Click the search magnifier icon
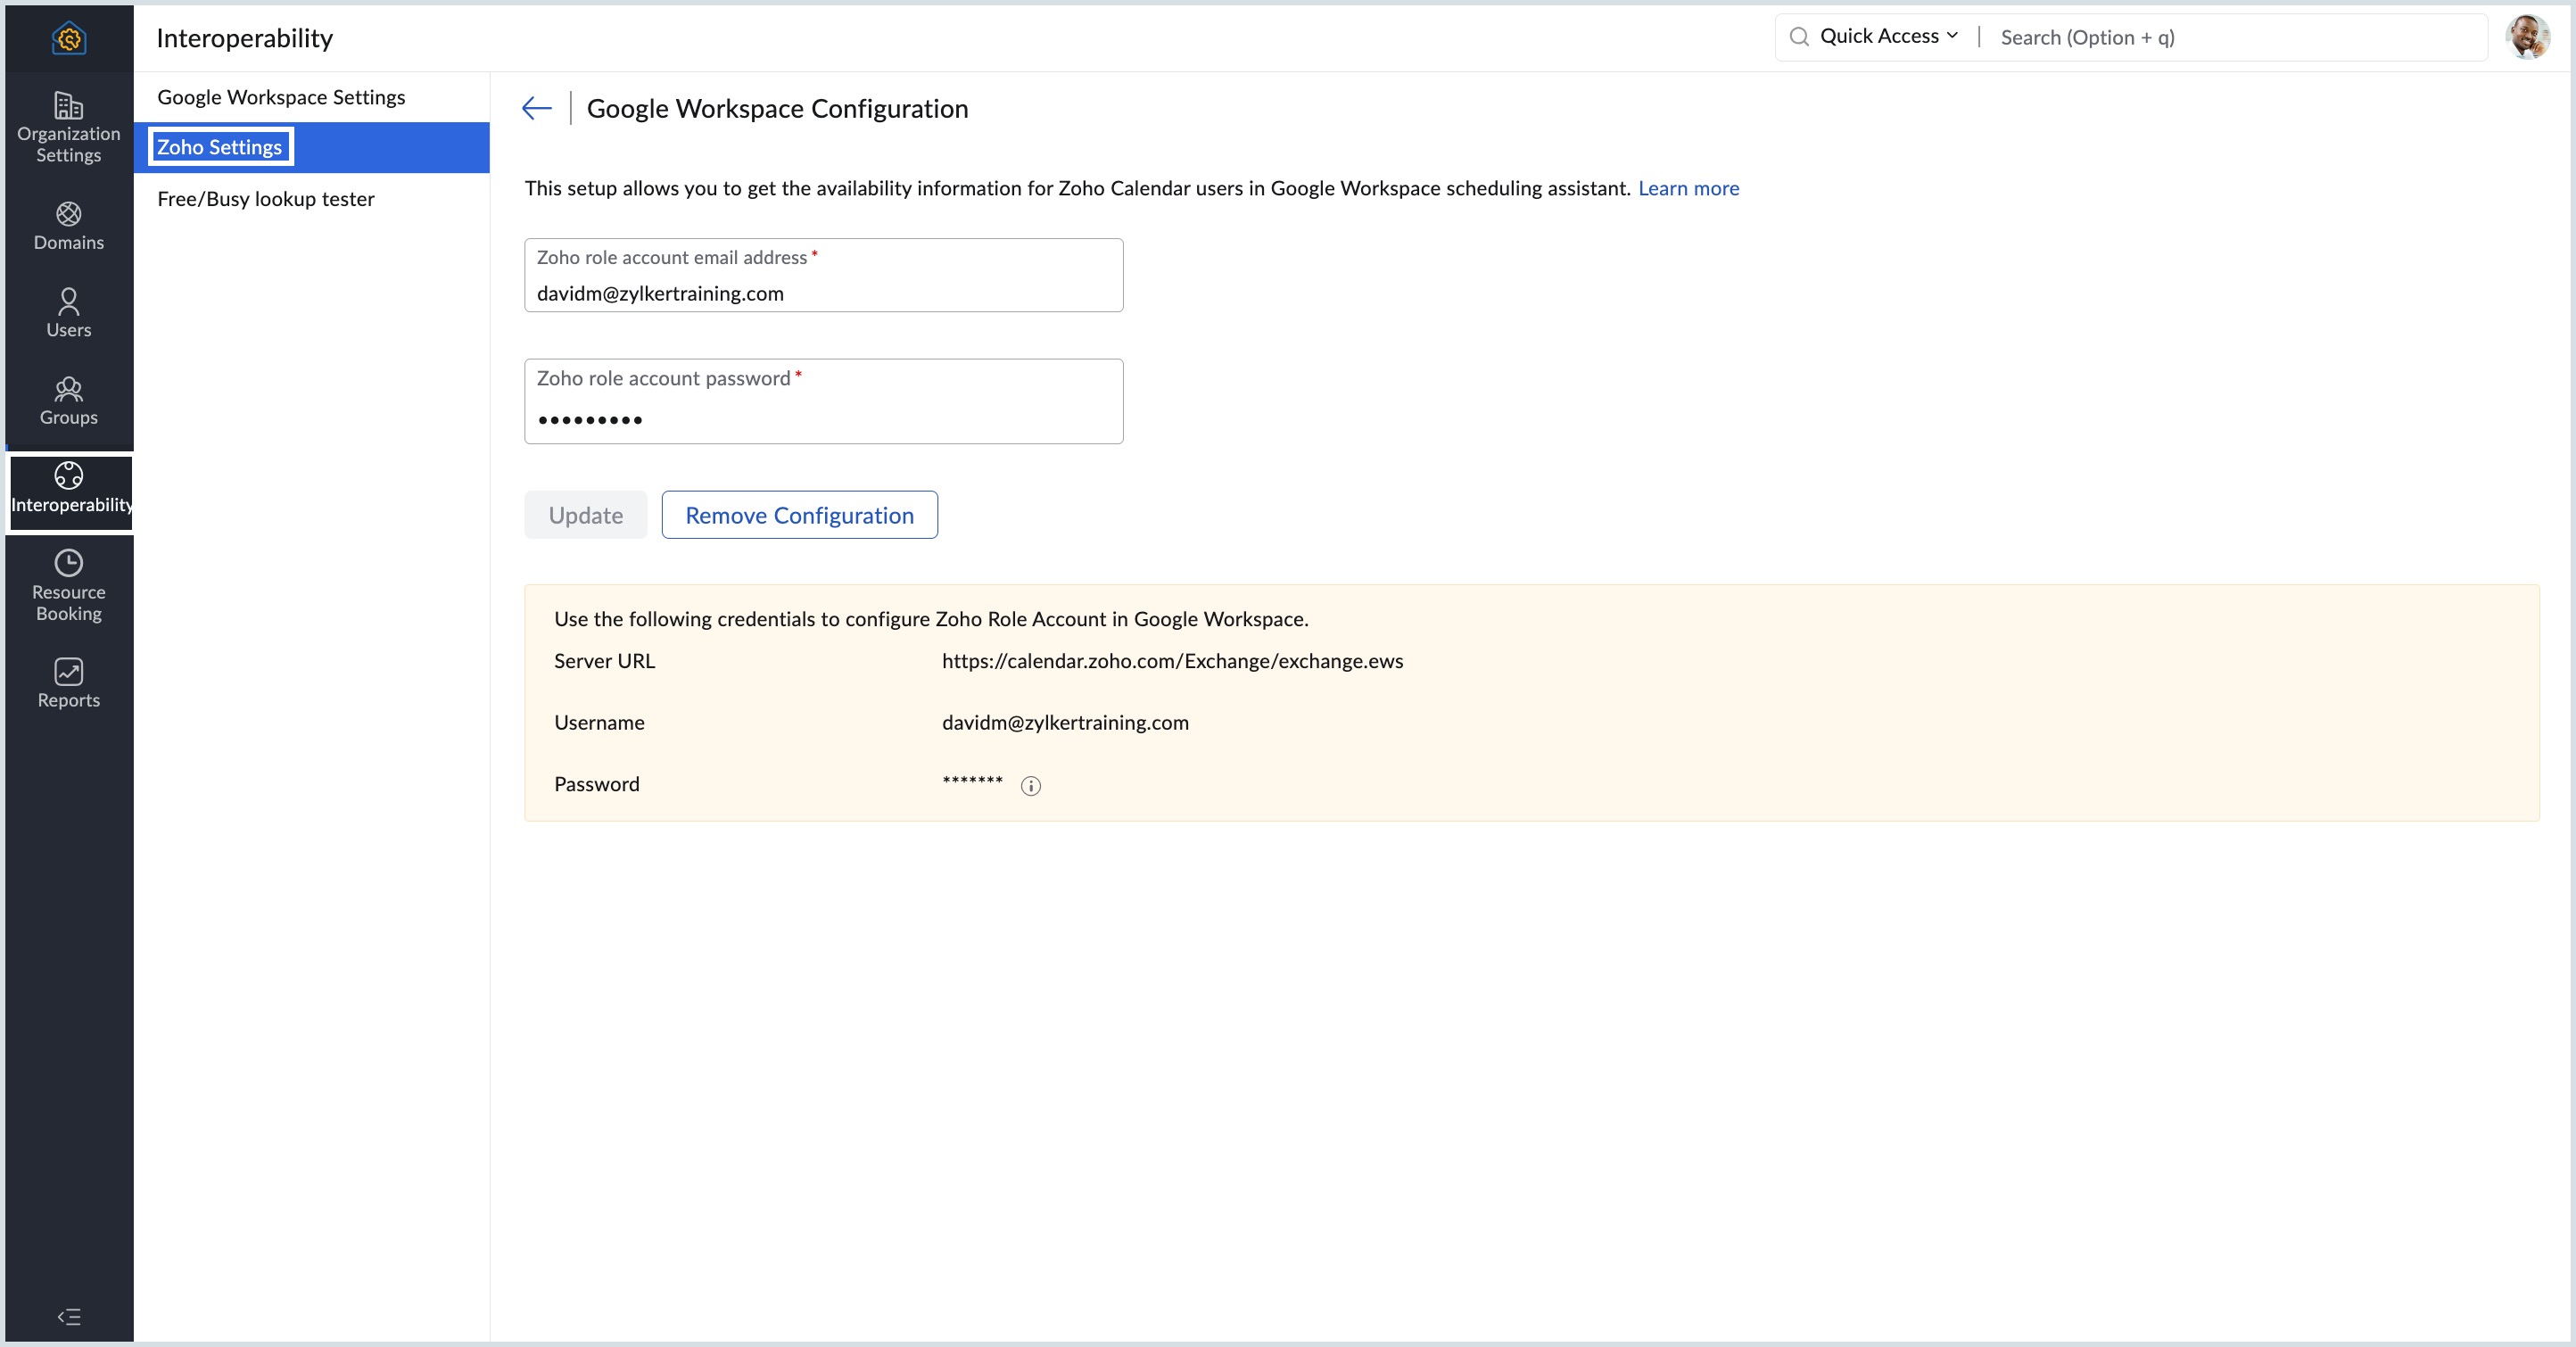Screen dimensions: 2576x1347 click(x=1799, y=37)
